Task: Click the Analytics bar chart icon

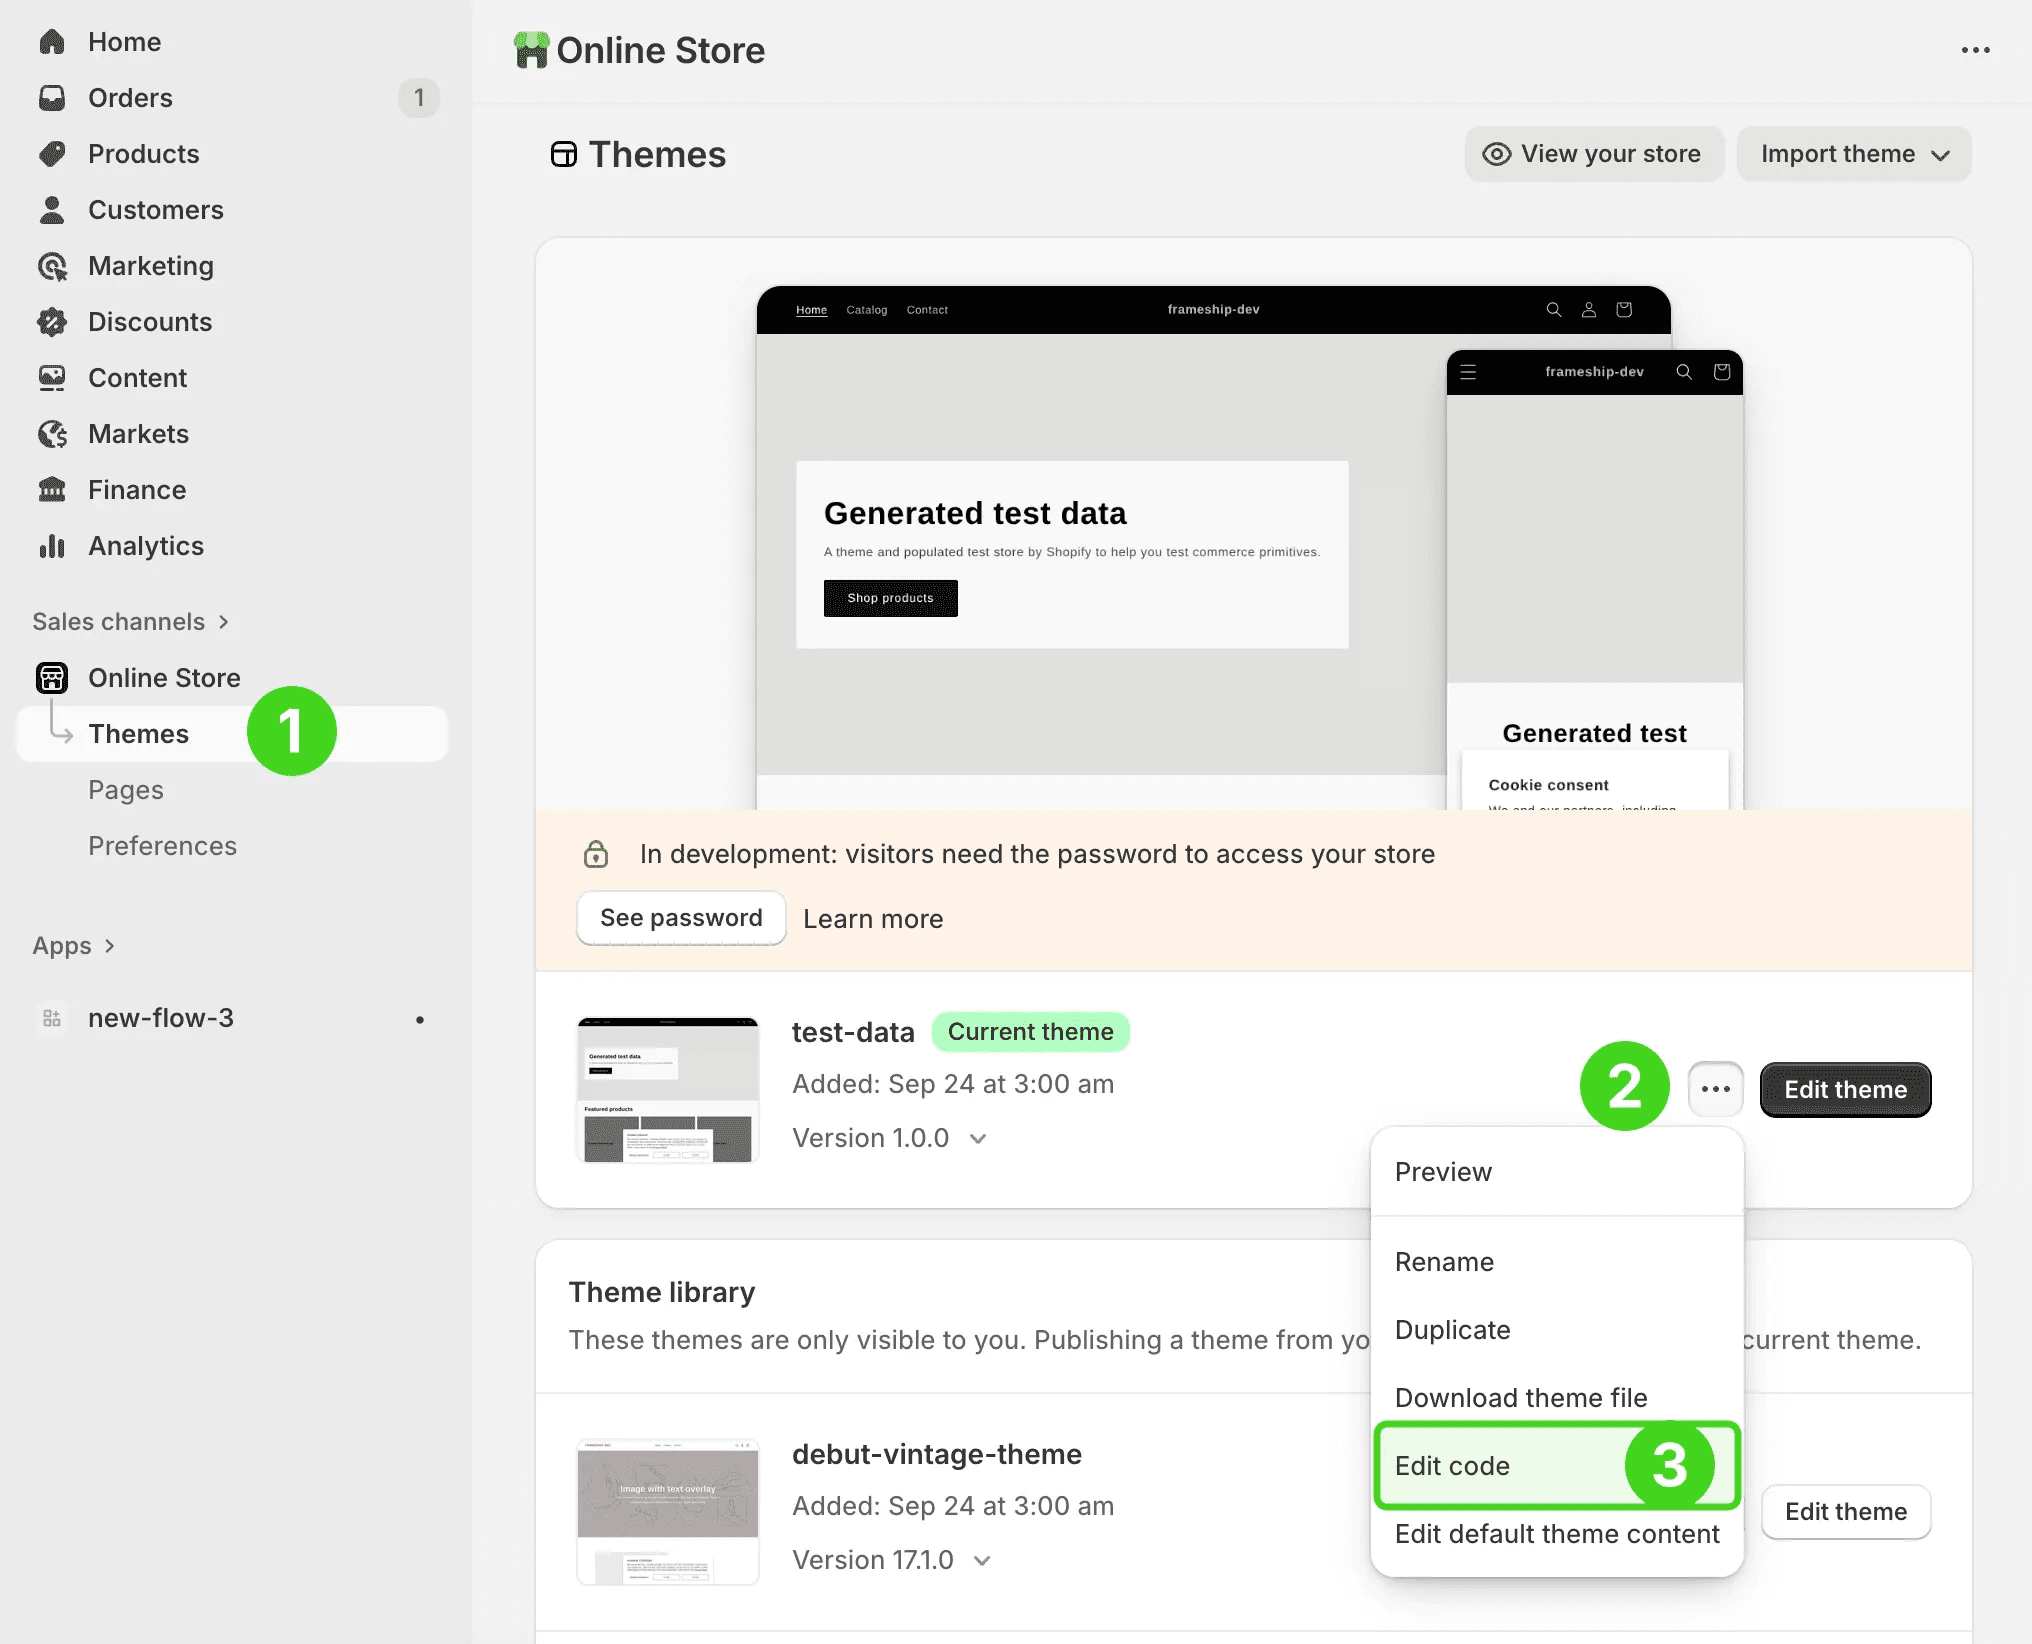Action: [52, 546]
